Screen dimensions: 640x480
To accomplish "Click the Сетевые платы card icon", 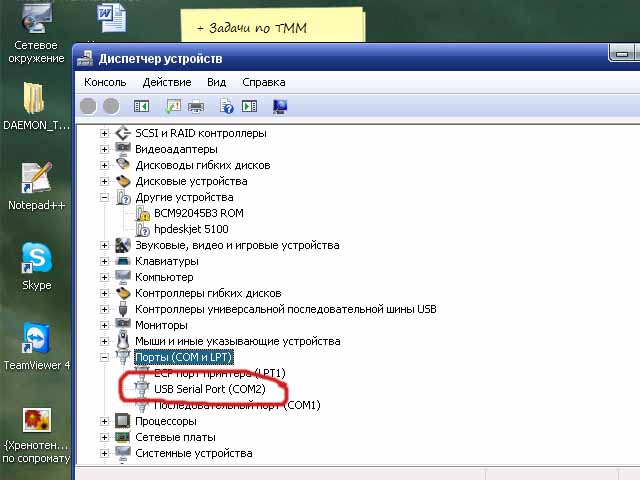I will [123, 437].
